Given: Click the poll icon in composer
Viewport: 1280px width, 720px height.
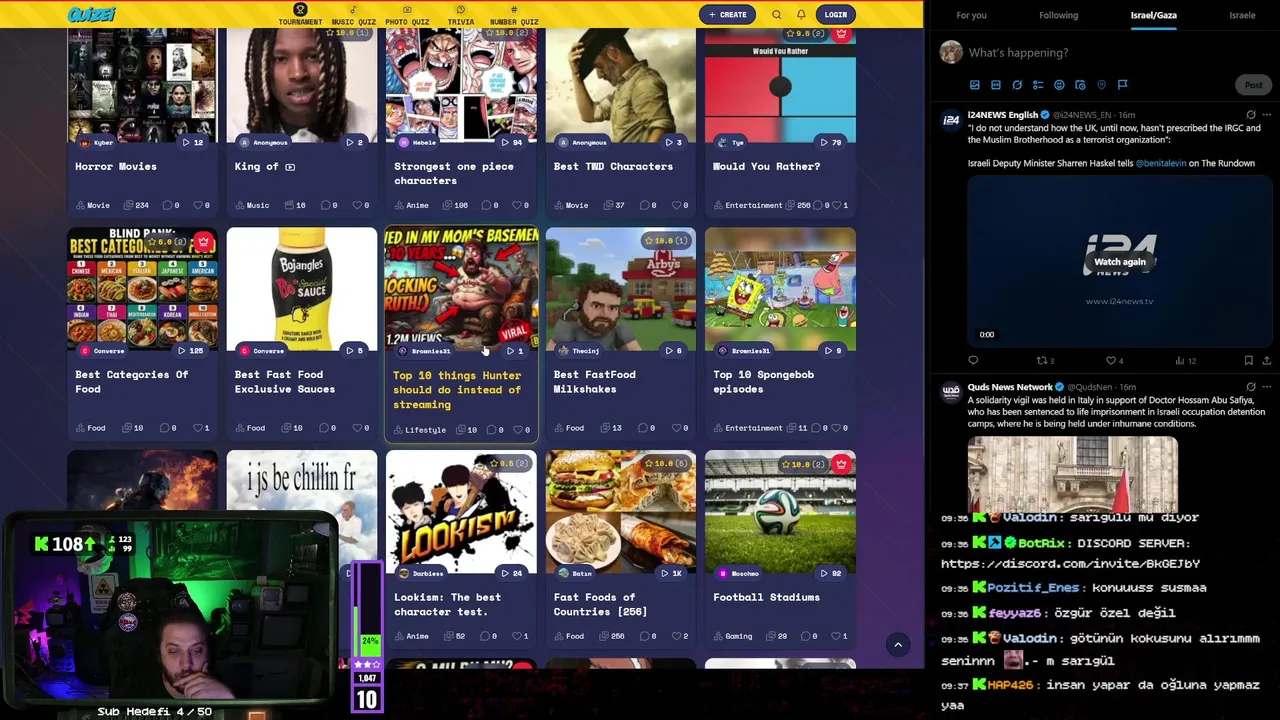Looking at the screenshot, I should [1038, 85].
